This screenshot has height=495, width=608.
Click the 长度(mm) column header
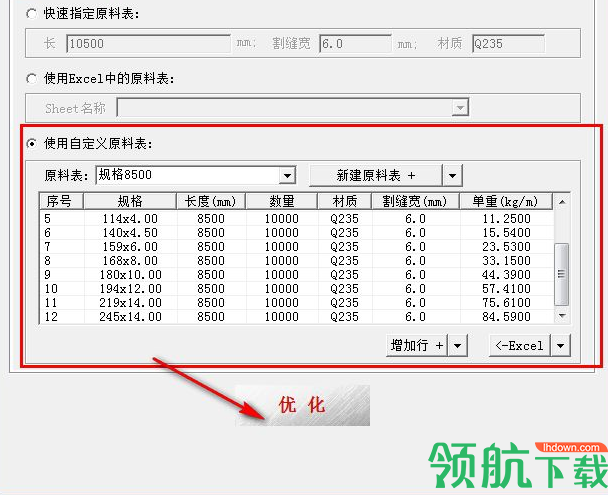(x=211, y=202)
